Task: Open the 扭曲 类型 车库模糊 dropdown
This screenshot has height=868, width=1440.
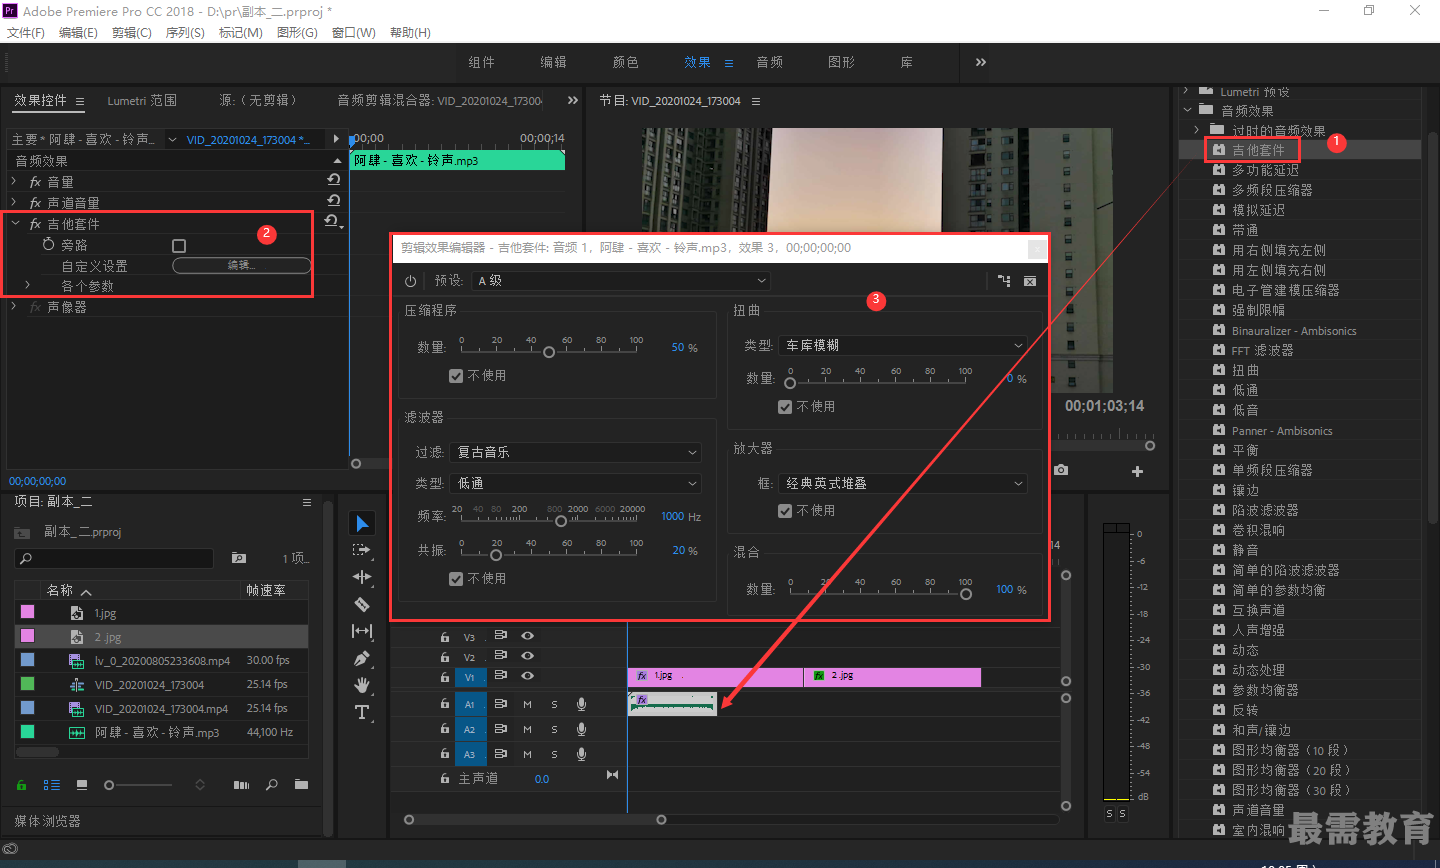Action: click(x=903, y=345)
